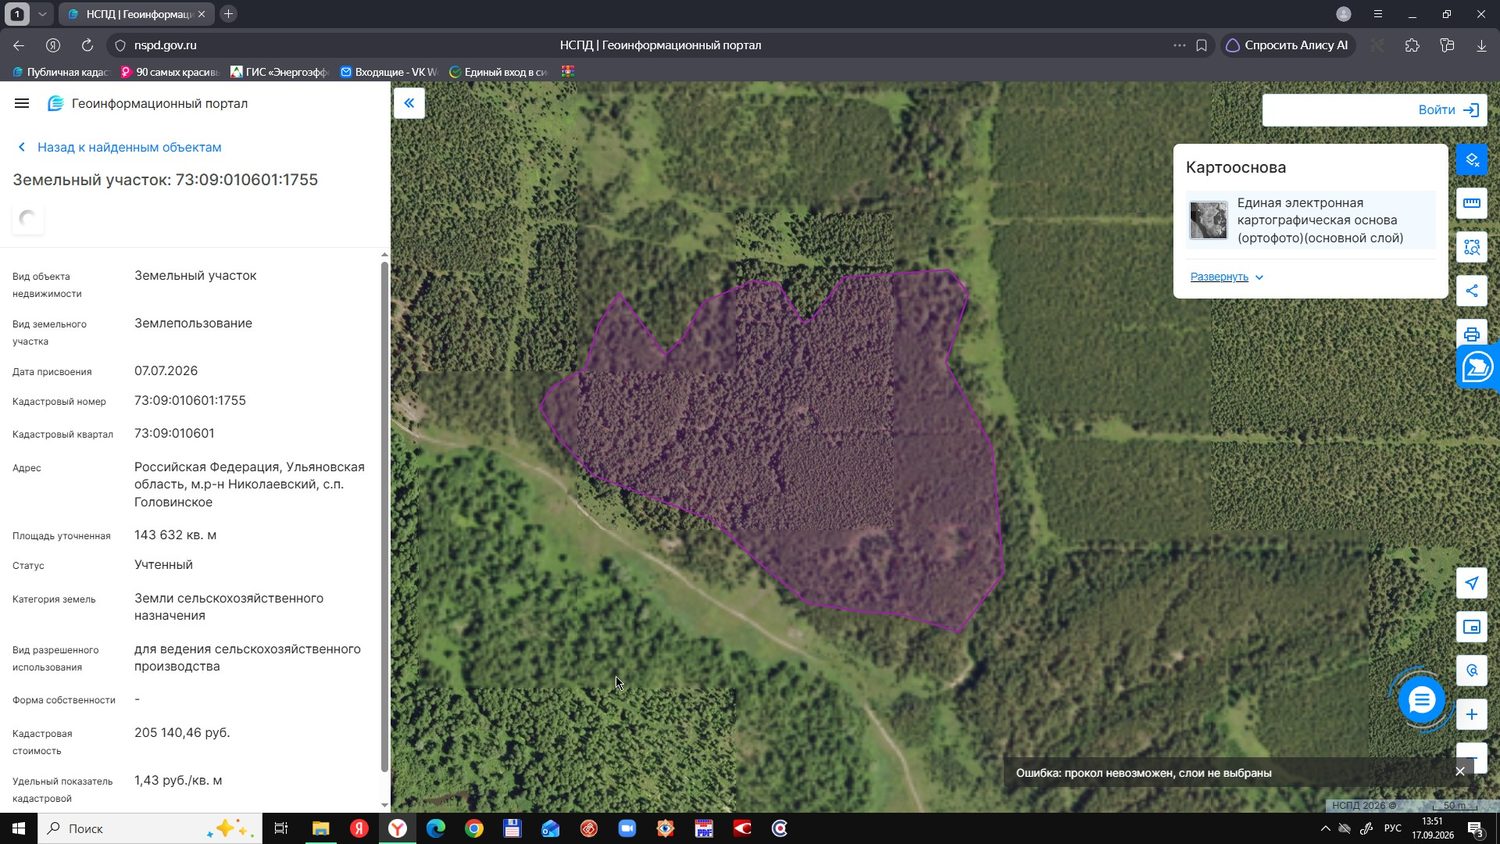
Task: Open the round chat support bubble
Action: (1421, 700)
